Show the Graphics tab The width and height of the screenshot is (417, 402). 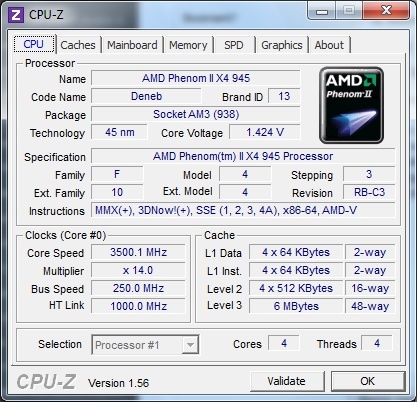(x=282, y=45)
